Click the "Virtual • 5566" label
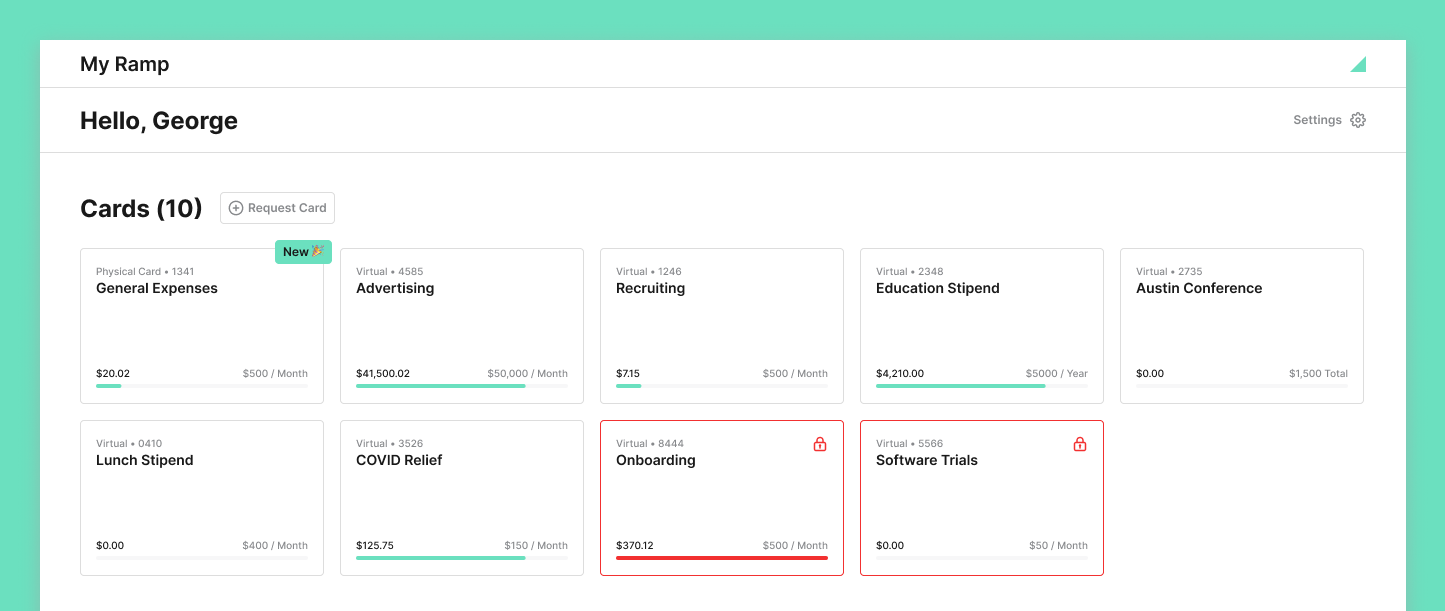The width and height of the screenshot is (1445, 611). click(910, 443)
